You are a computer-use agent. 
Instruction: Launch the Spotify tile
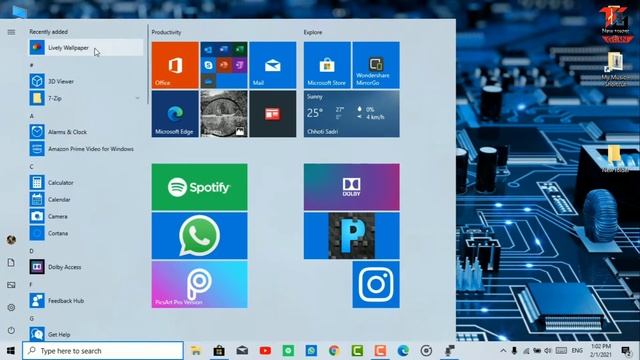pos(200,187)
